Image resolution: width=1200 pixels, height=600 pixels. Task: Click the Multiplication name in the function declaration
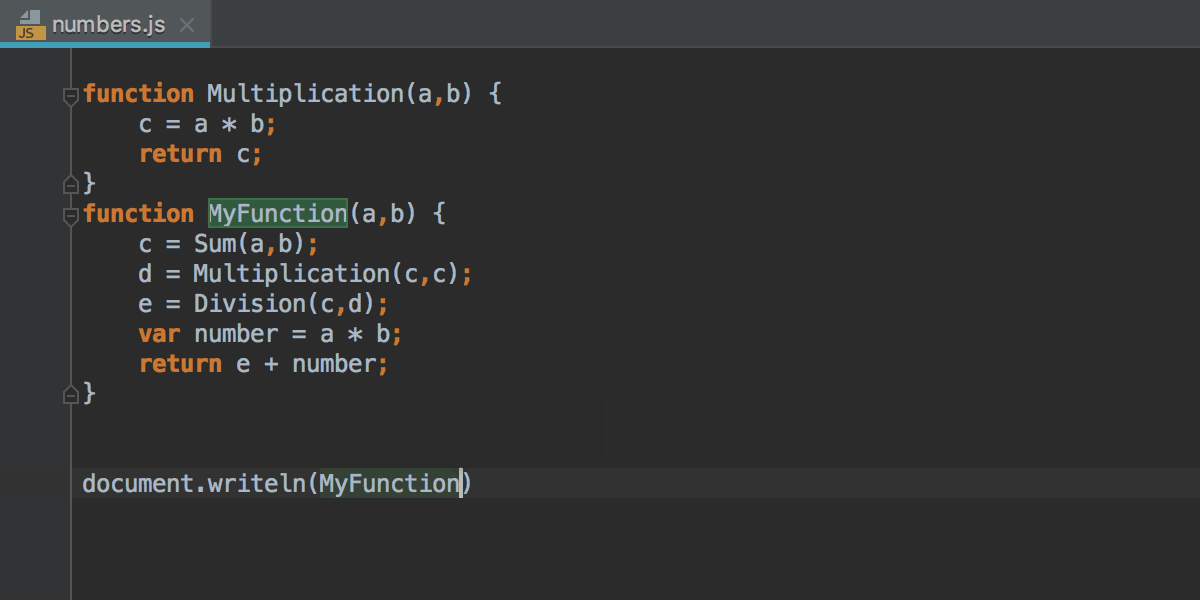point(305,94)
